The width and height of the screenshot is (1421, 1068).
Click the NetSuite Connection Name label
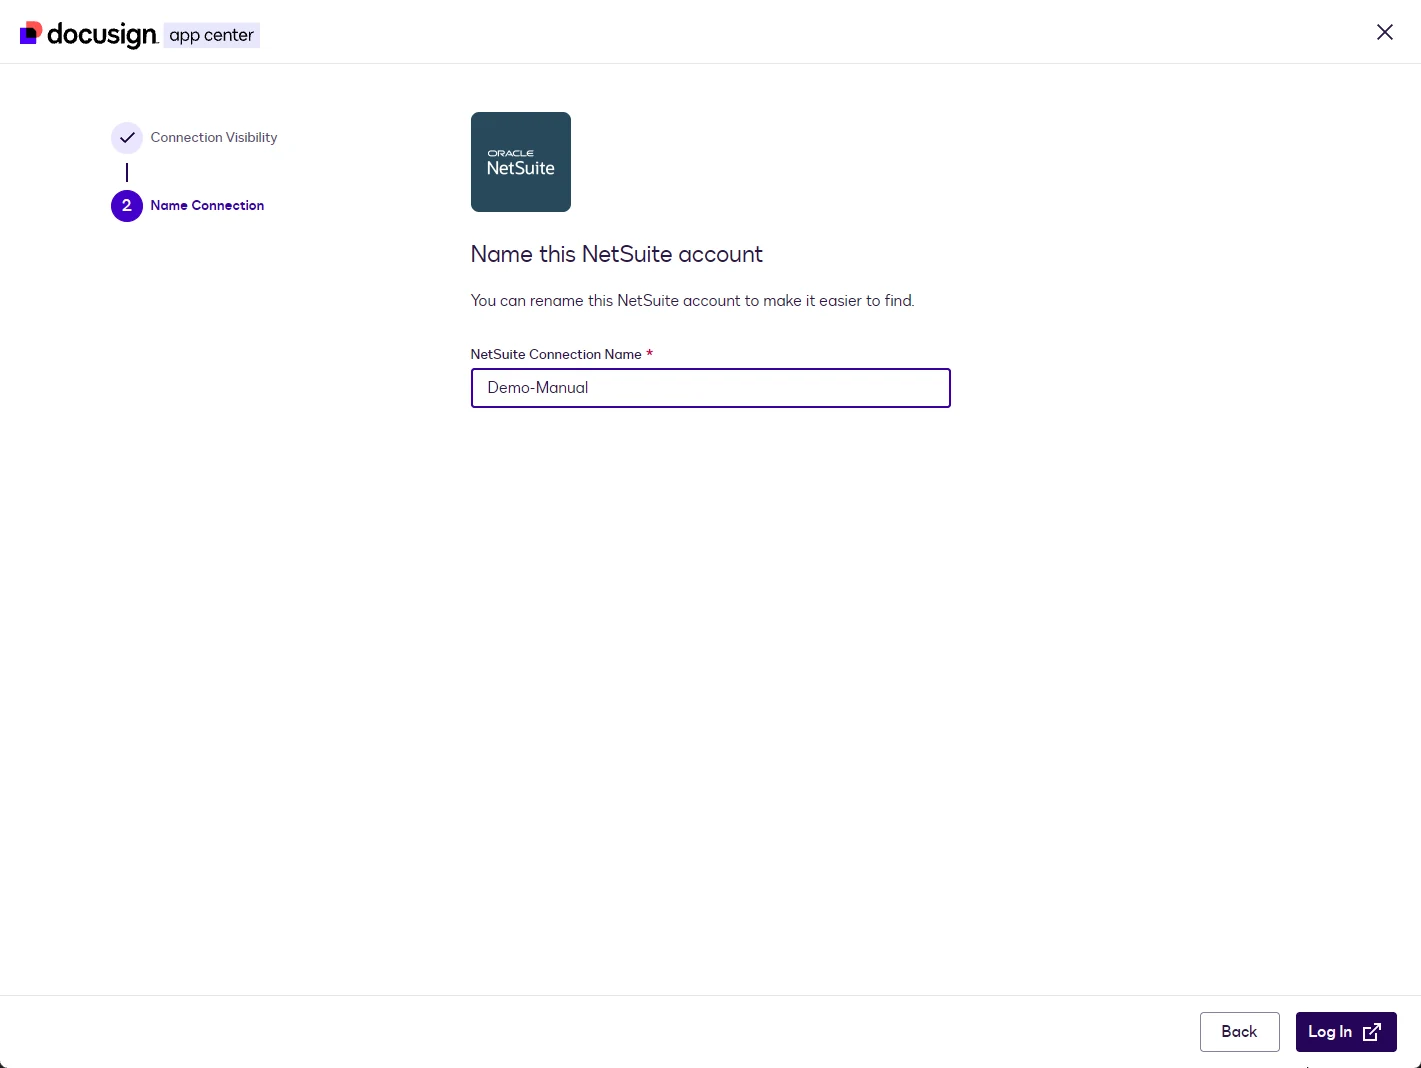[556, 354]
